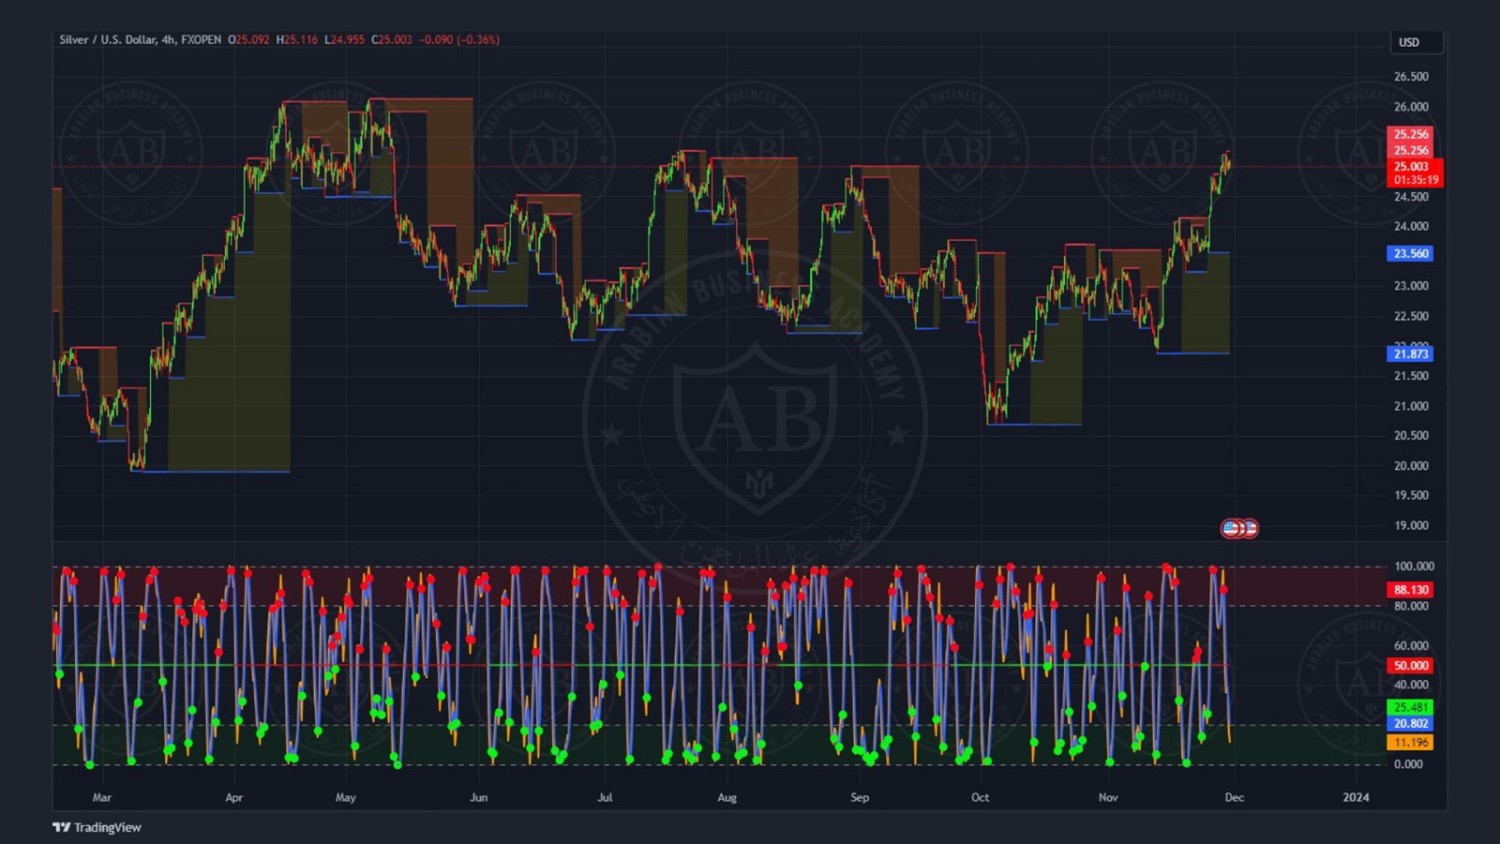
Task: Click the Silver / U.S. Dollar chart title
Action: [x=139, y=40]
